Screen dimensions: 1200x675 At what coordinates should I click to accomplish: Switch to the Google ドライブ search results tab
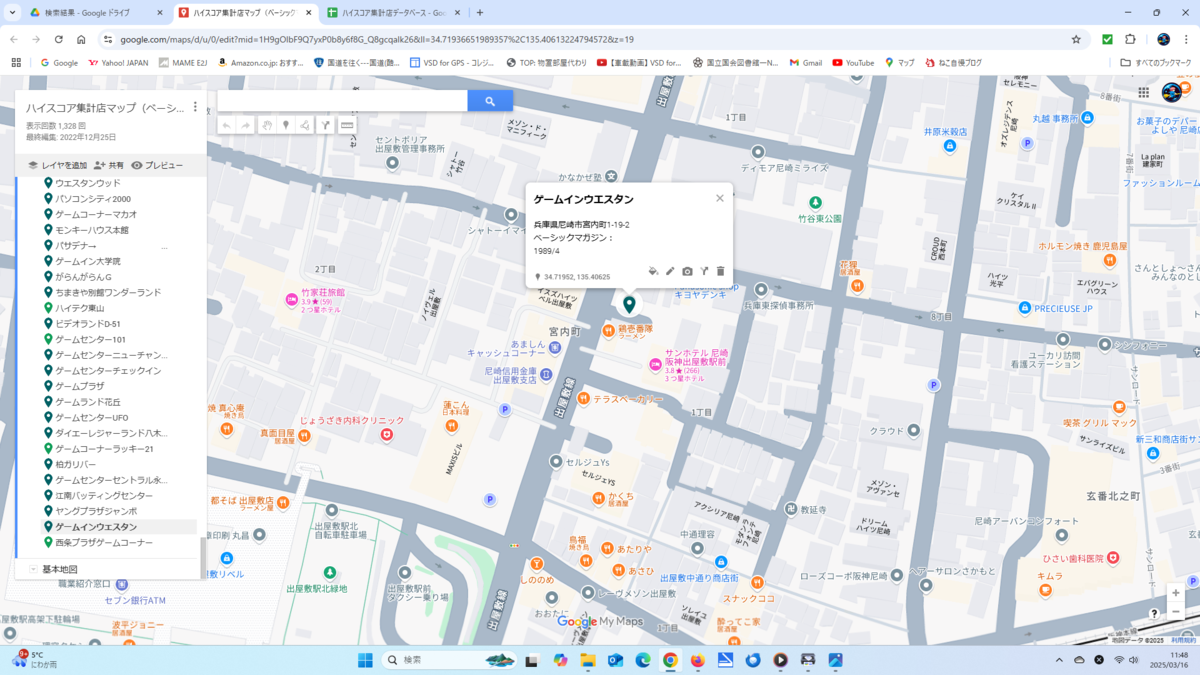coord(95,13)
